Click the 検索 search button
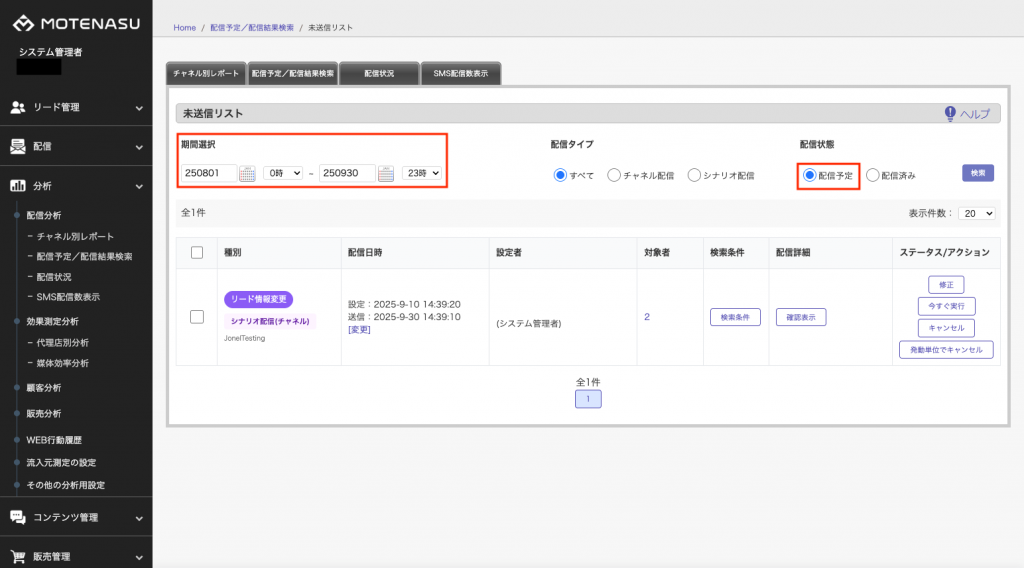Image resolution: width=1024 pixels, height=568 pixels. [978, 173]
